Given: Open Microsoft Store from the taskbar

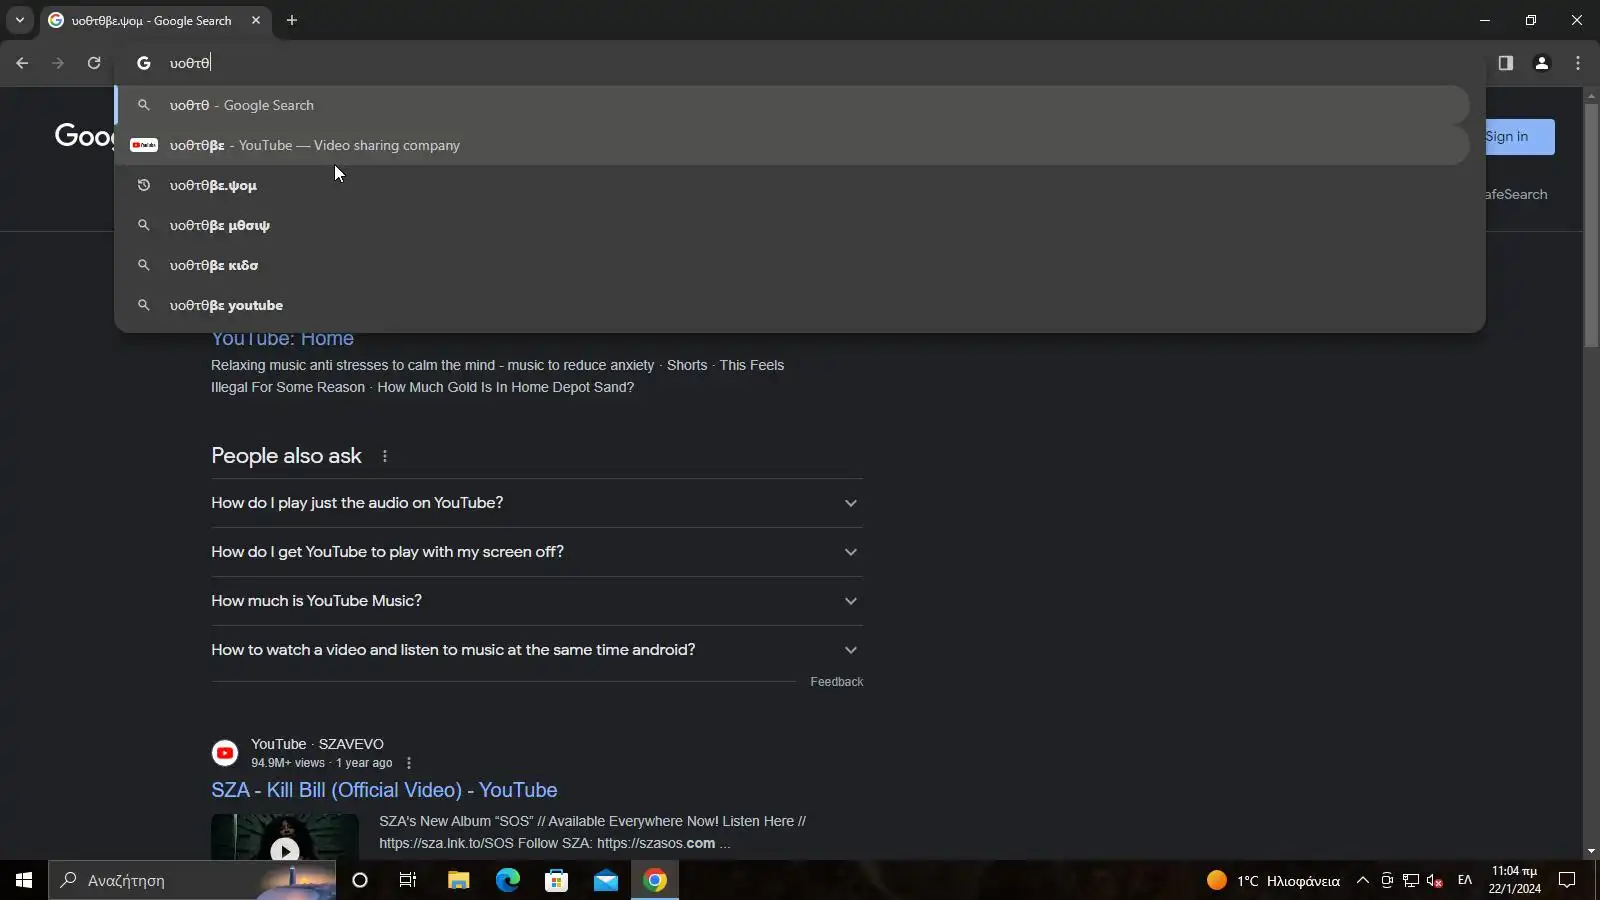Looking at the screenshot, I should [557, 880].
